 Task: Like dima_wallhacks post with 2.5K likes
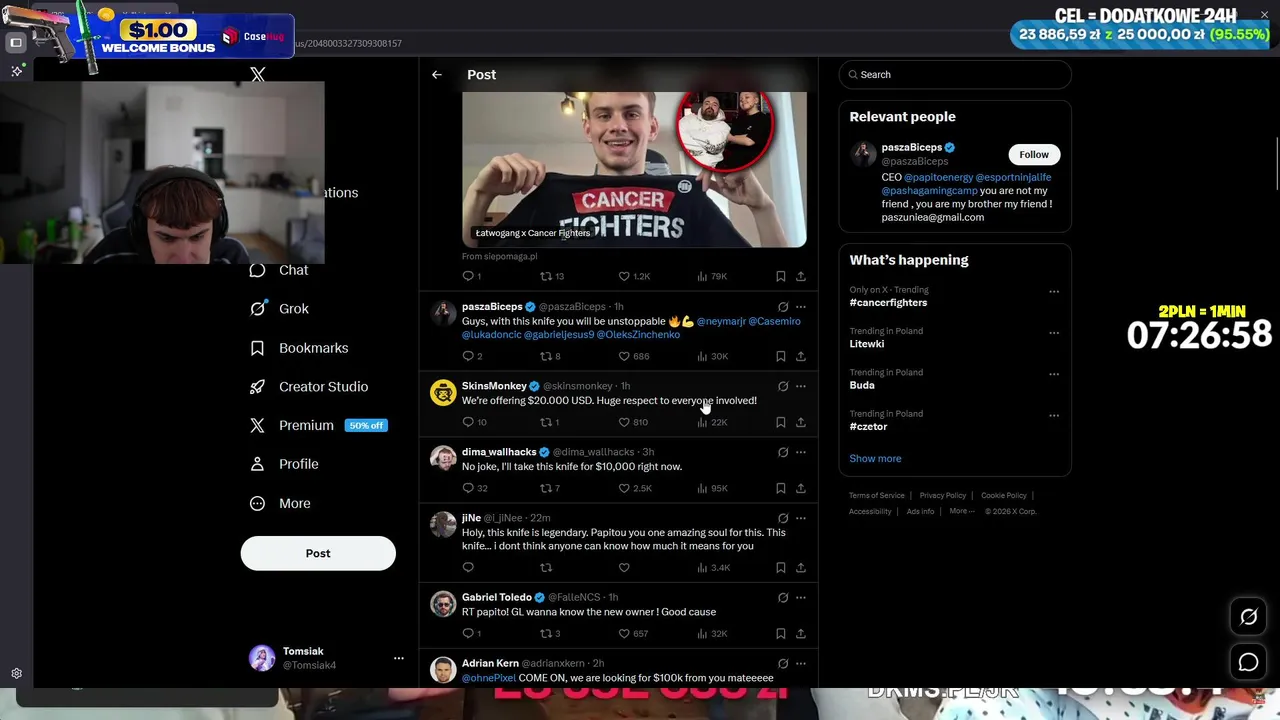coord(624,488)
